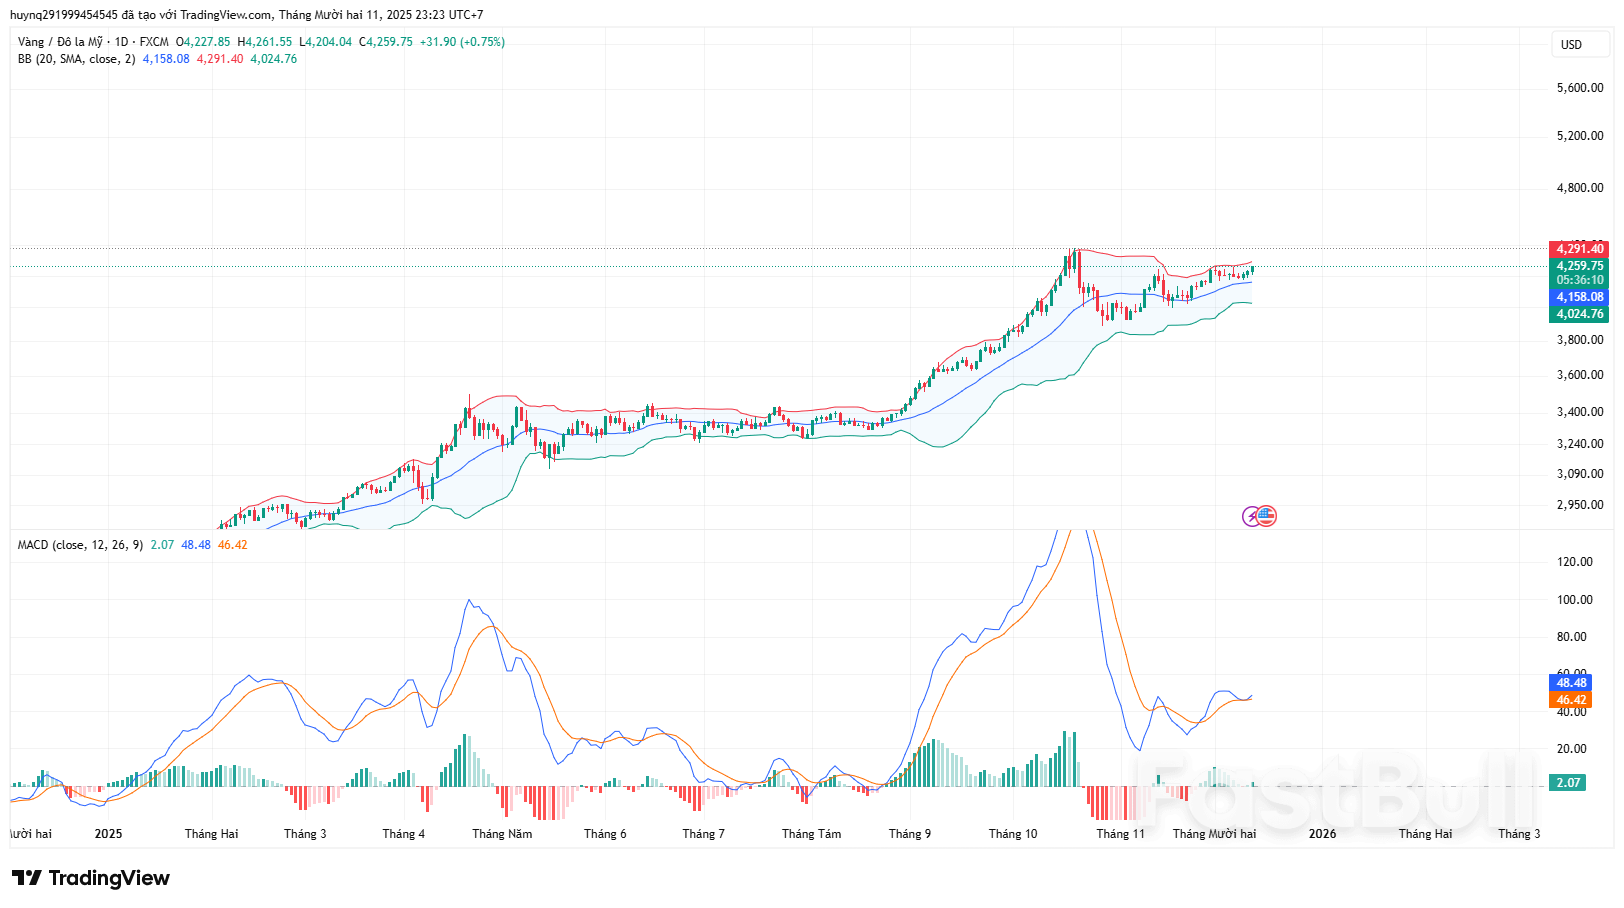Click the Tháng Năm label on time axis
Viewport: 1624px width, 908px height.
[x=502, y=834]
